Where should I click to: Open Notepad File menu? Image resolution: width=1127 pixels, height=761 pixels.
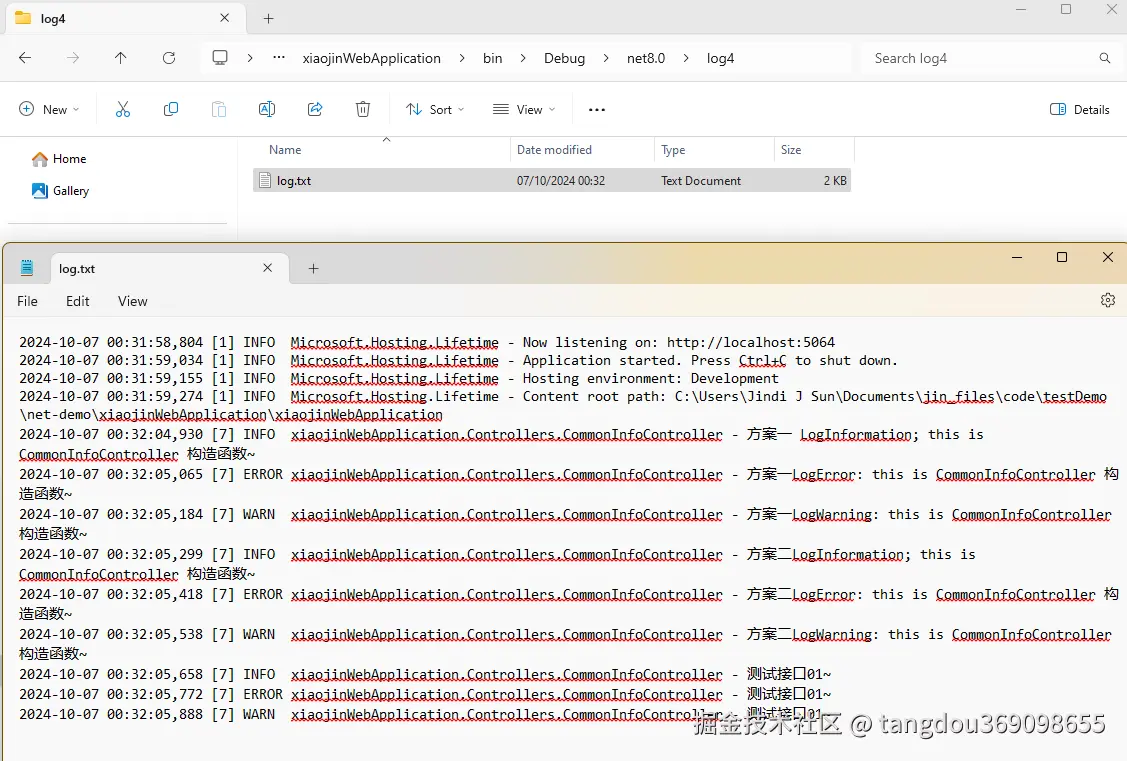coord(27,301)
